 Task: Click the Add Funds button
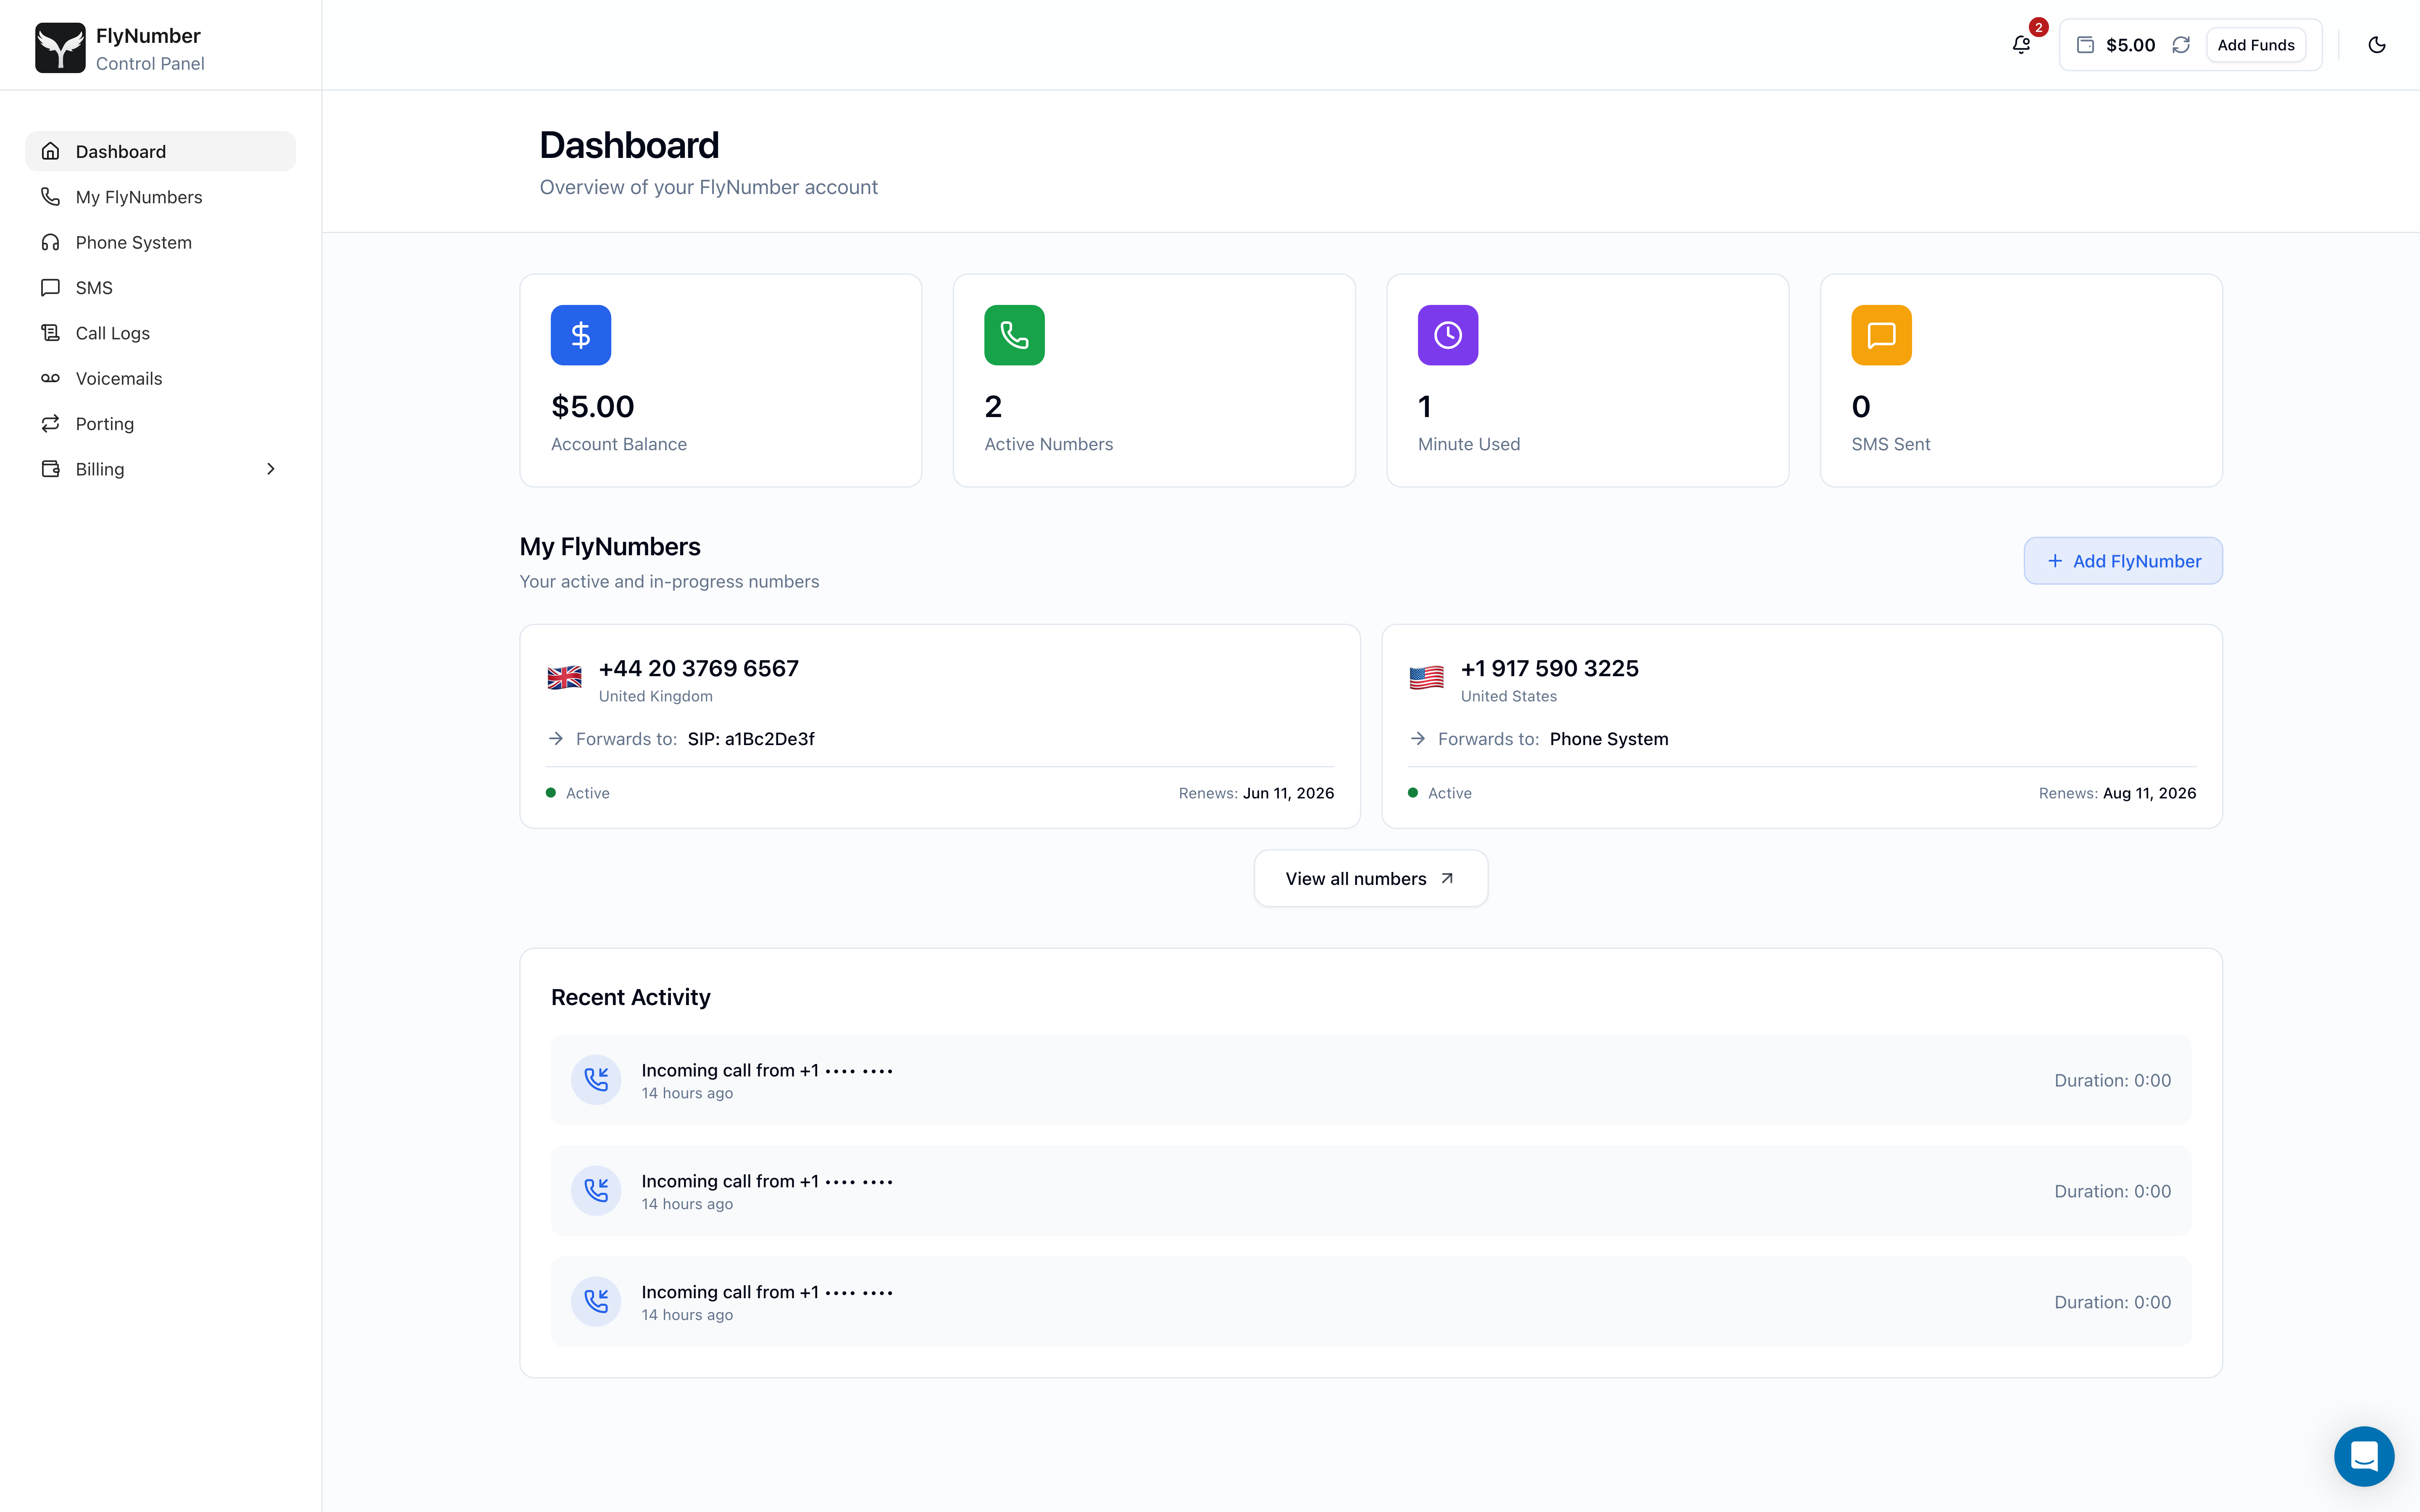2256,45
